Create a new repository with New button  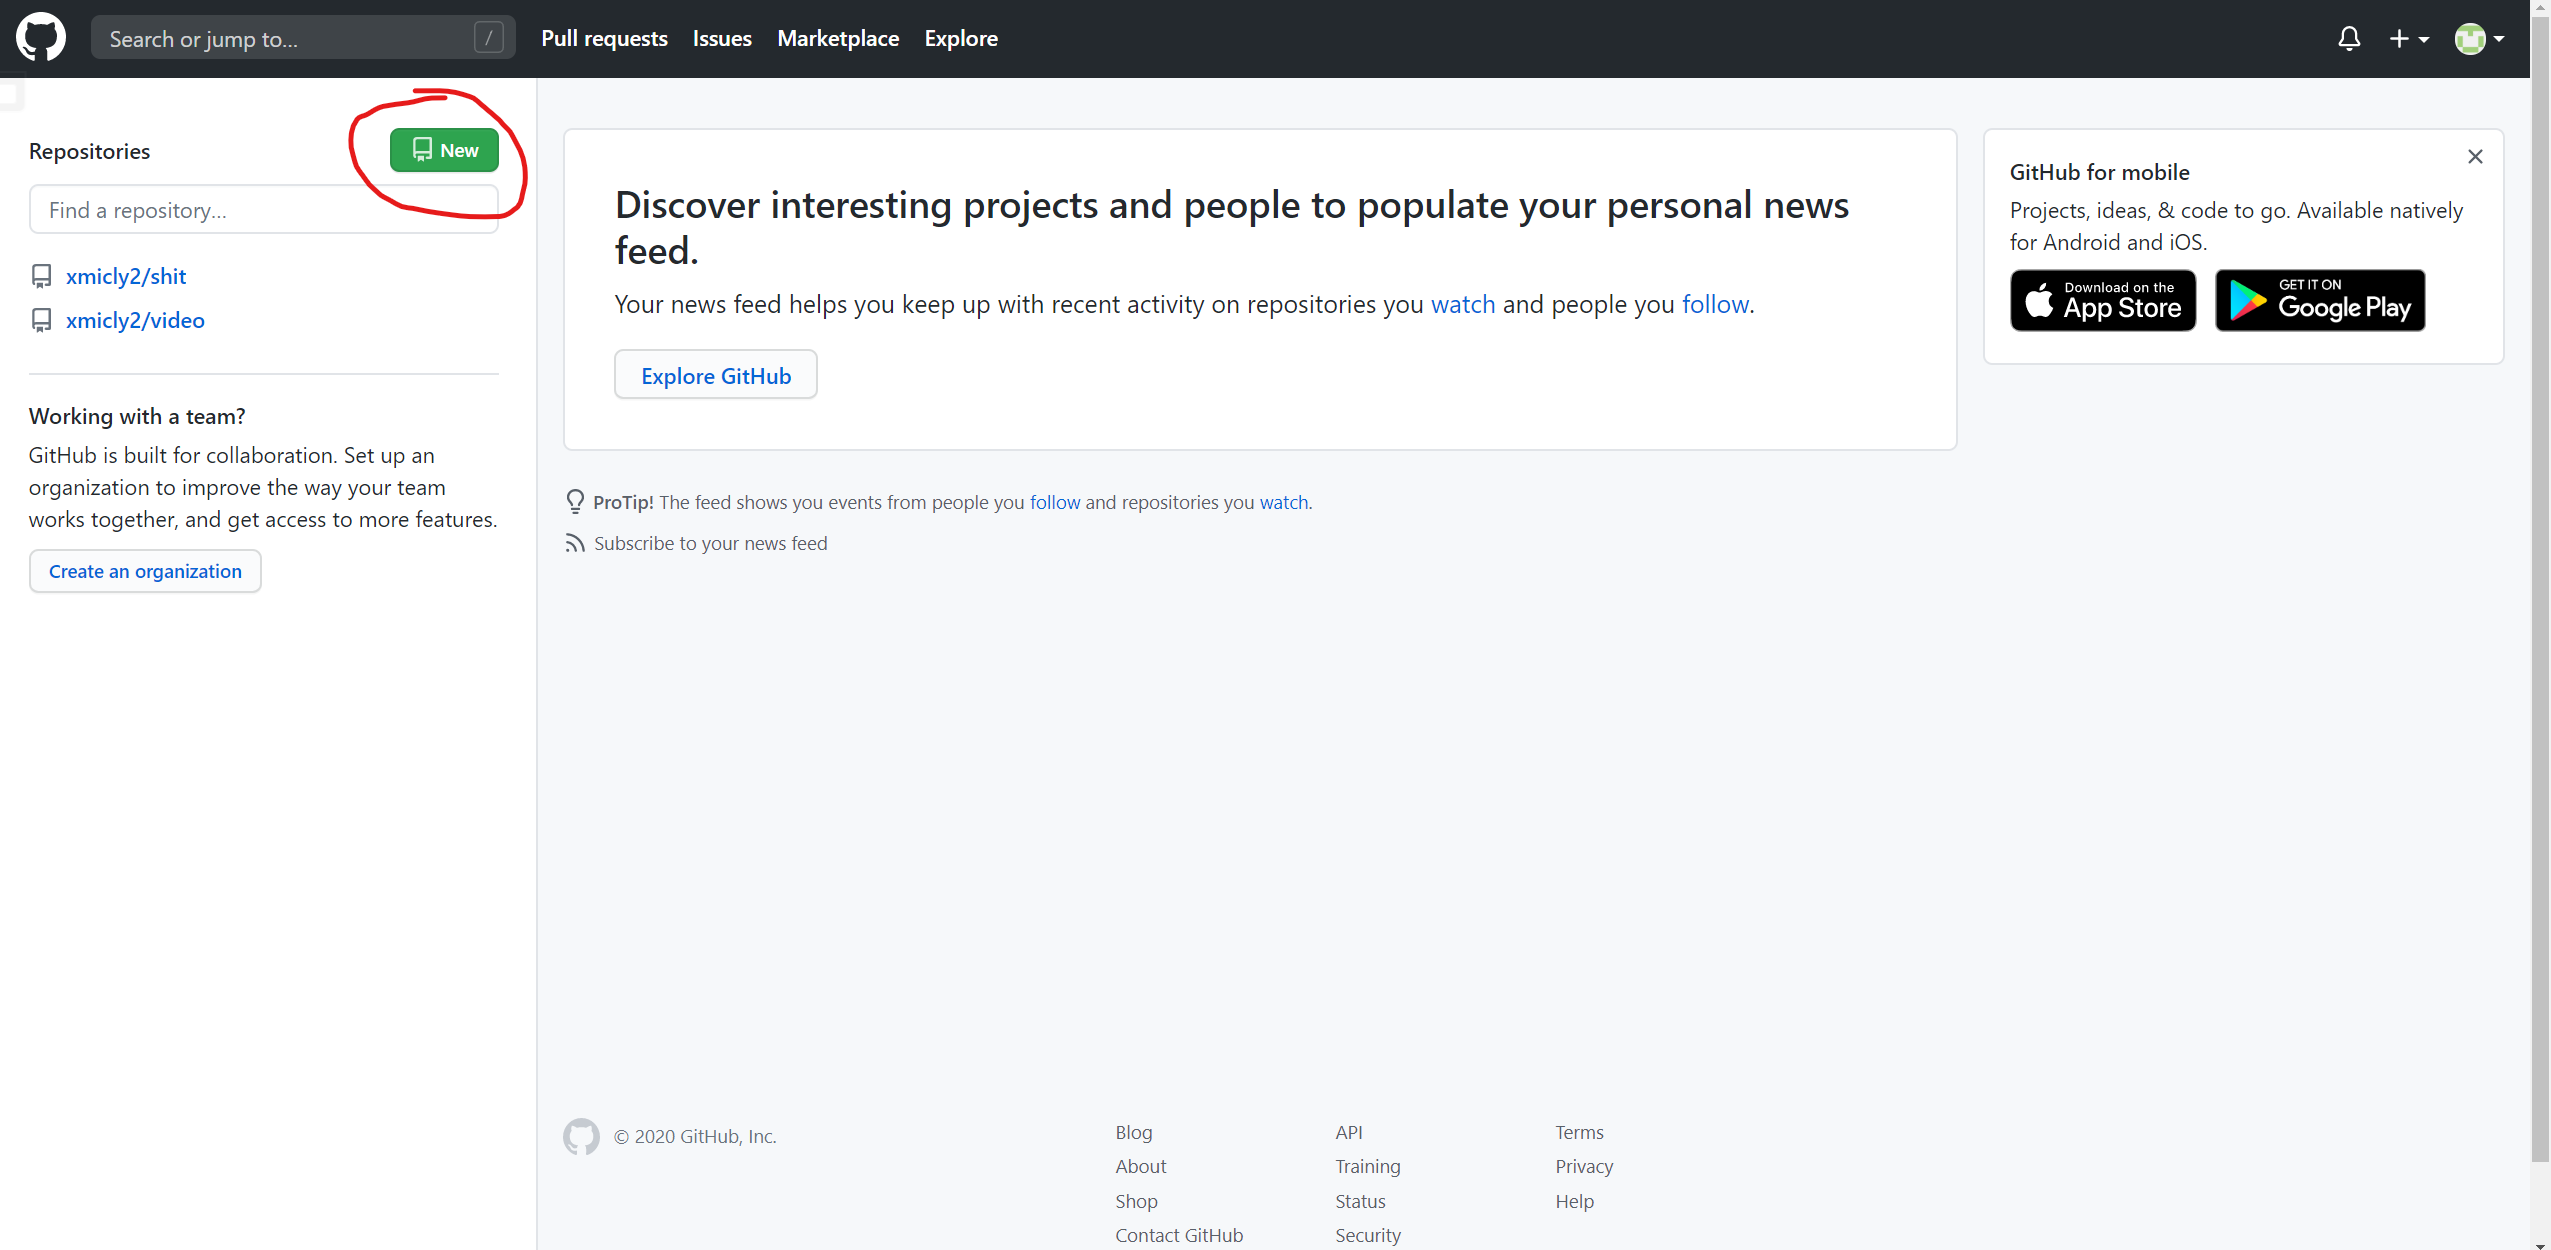[444, 150]
